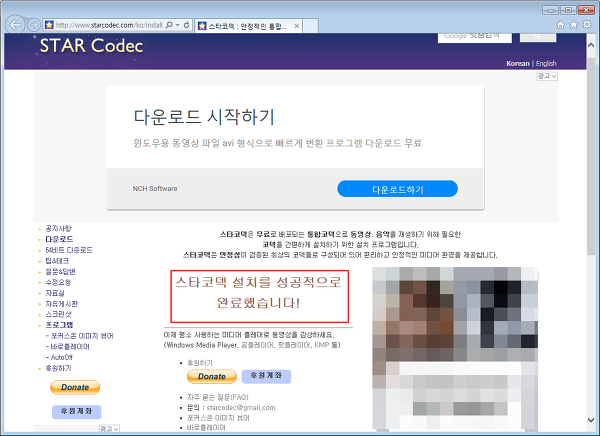Open 질문&답변 in sidebar
Viewport: 600px width, 436px height.
click(60, 271)
